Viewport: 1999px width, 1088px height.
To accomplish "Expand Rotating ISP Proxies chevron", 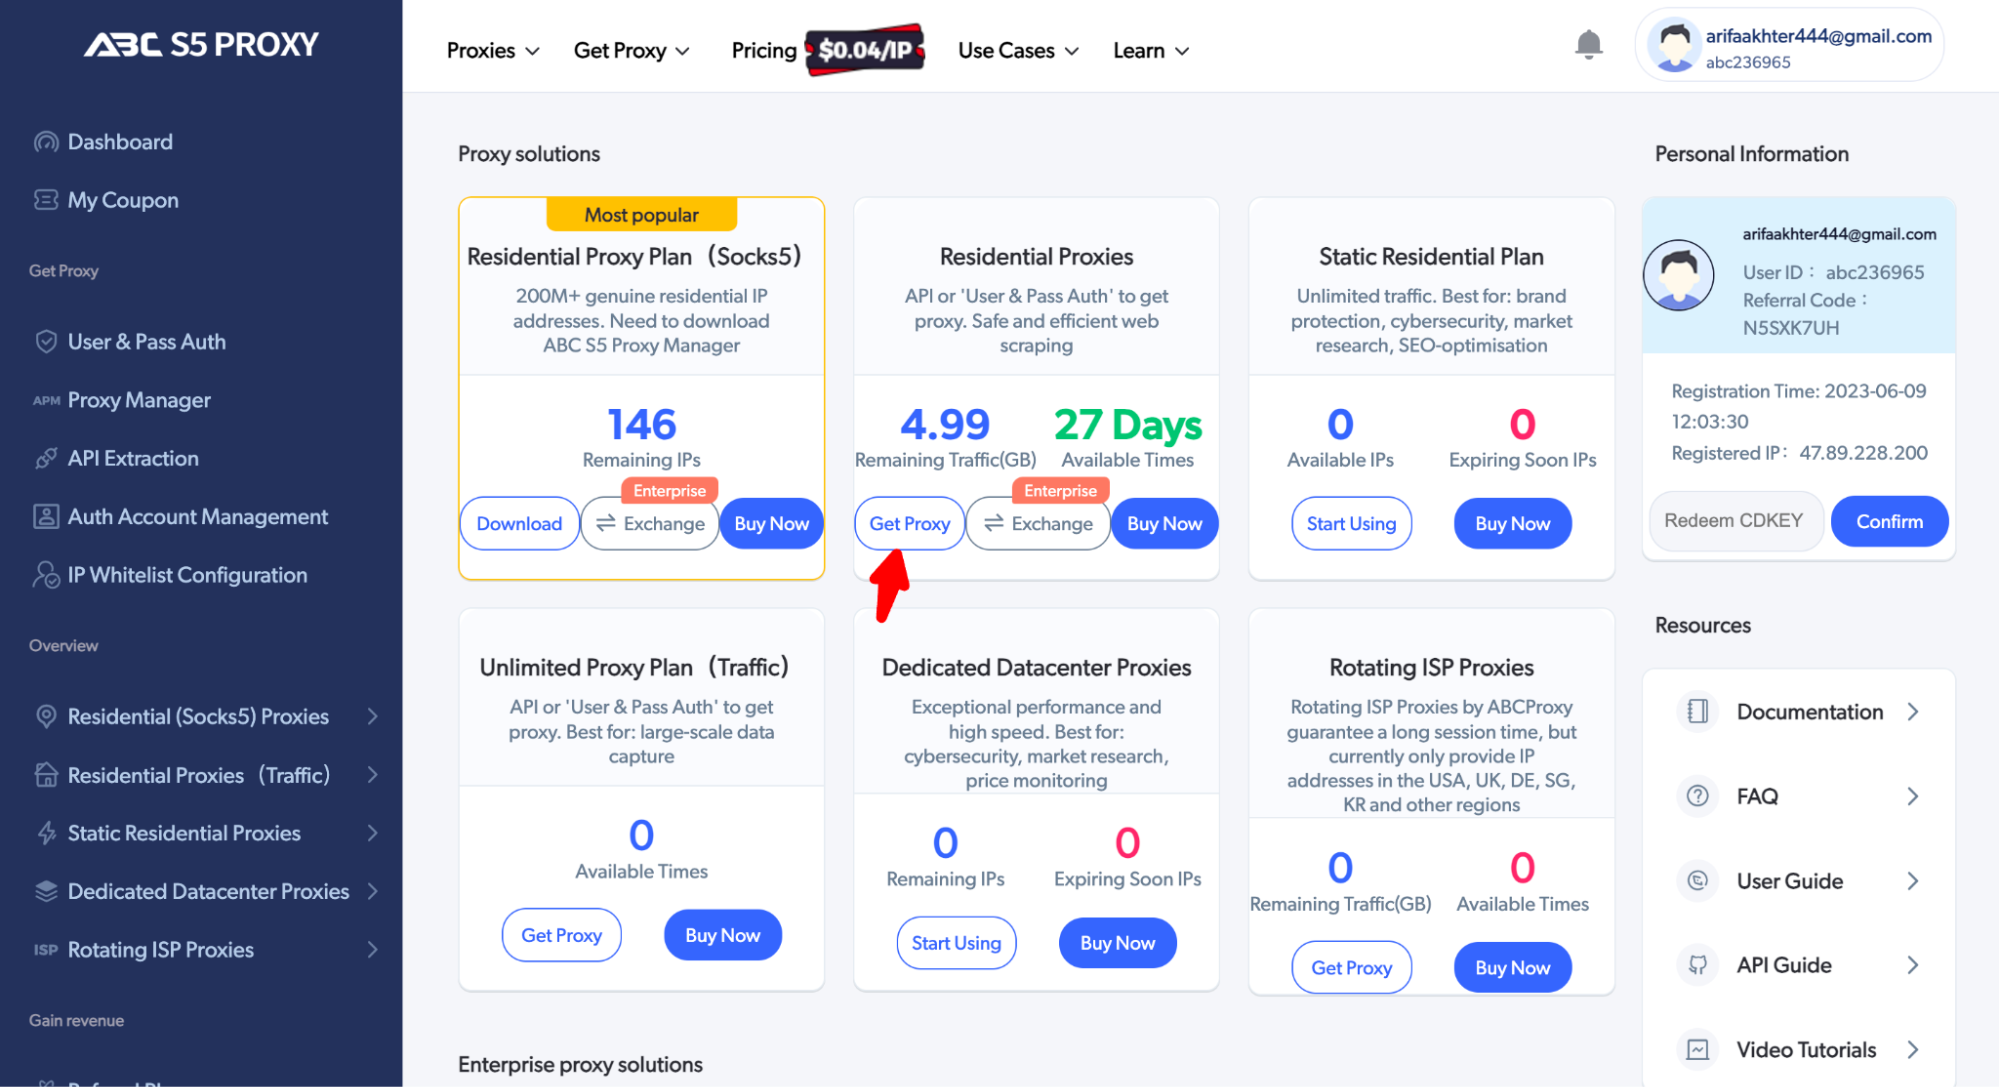I will click(372, 950).
